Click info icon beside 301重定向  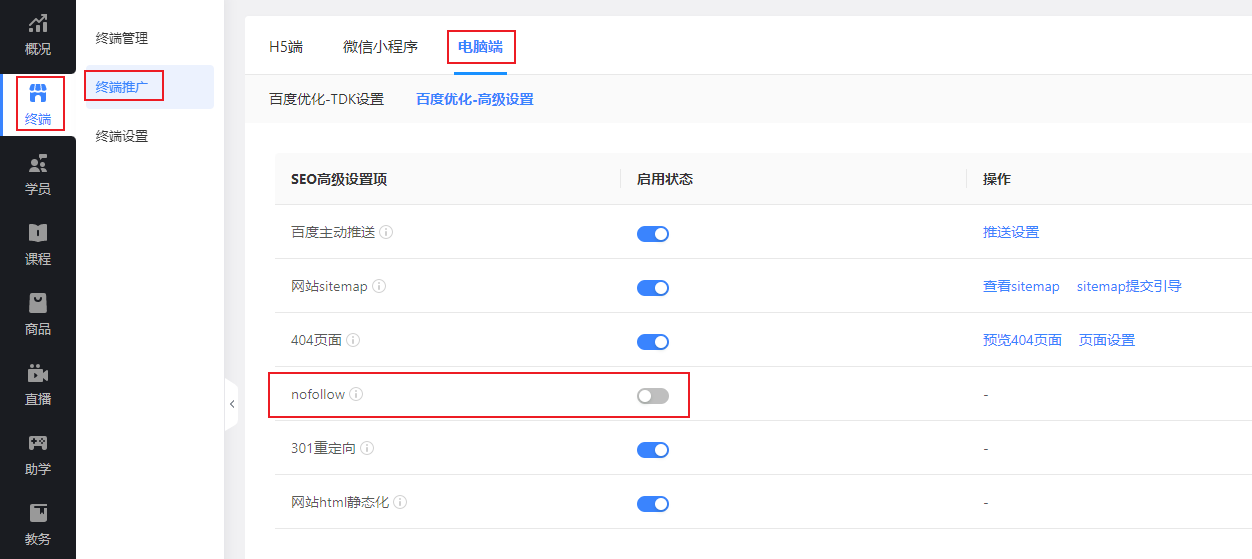[367, 448]
